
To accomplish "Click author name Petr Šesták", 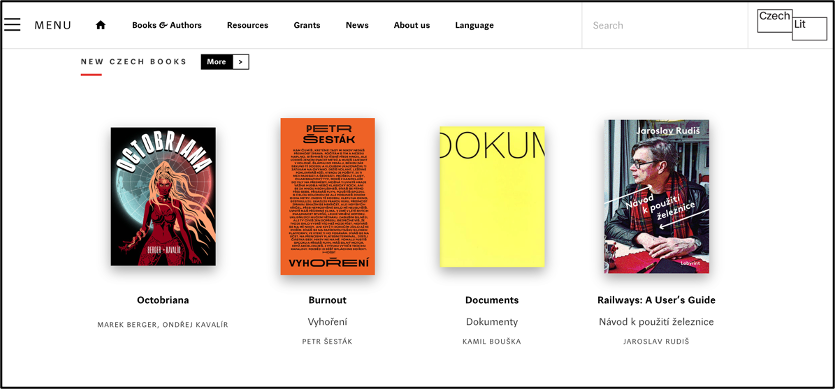I will pyautogui.click(x=327, y=341).
